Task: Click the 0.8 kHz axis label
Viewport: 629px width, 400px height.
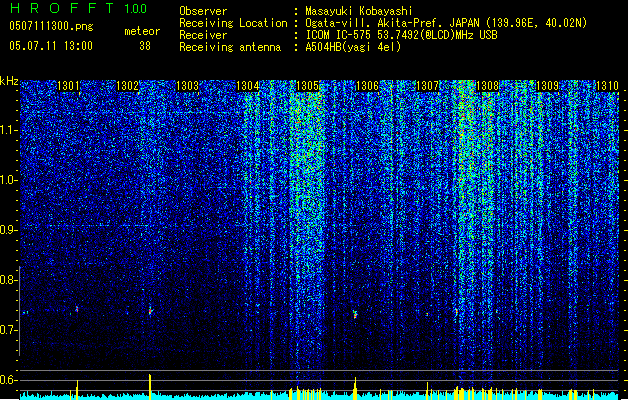Action: (x=8, y=280)
